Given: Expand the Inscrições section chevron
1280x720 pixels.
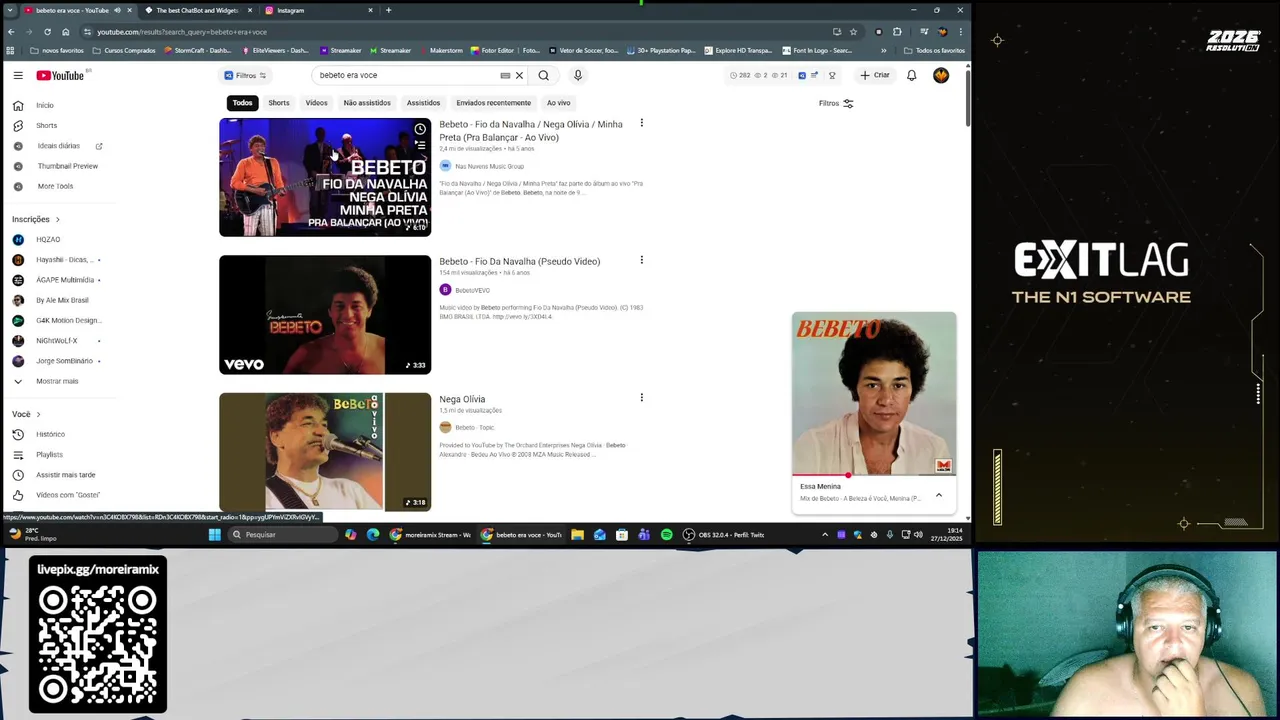Looking at the screenshot, I should [x=57, y=219].
